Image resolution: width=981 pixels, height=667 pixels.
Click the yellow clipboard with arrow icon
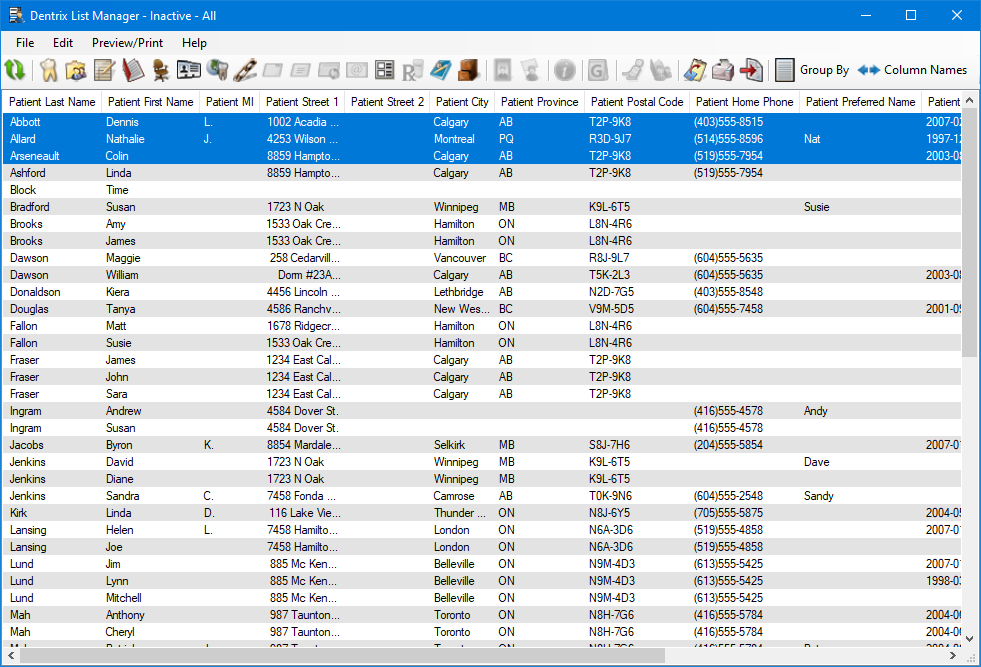coord(694,69)
